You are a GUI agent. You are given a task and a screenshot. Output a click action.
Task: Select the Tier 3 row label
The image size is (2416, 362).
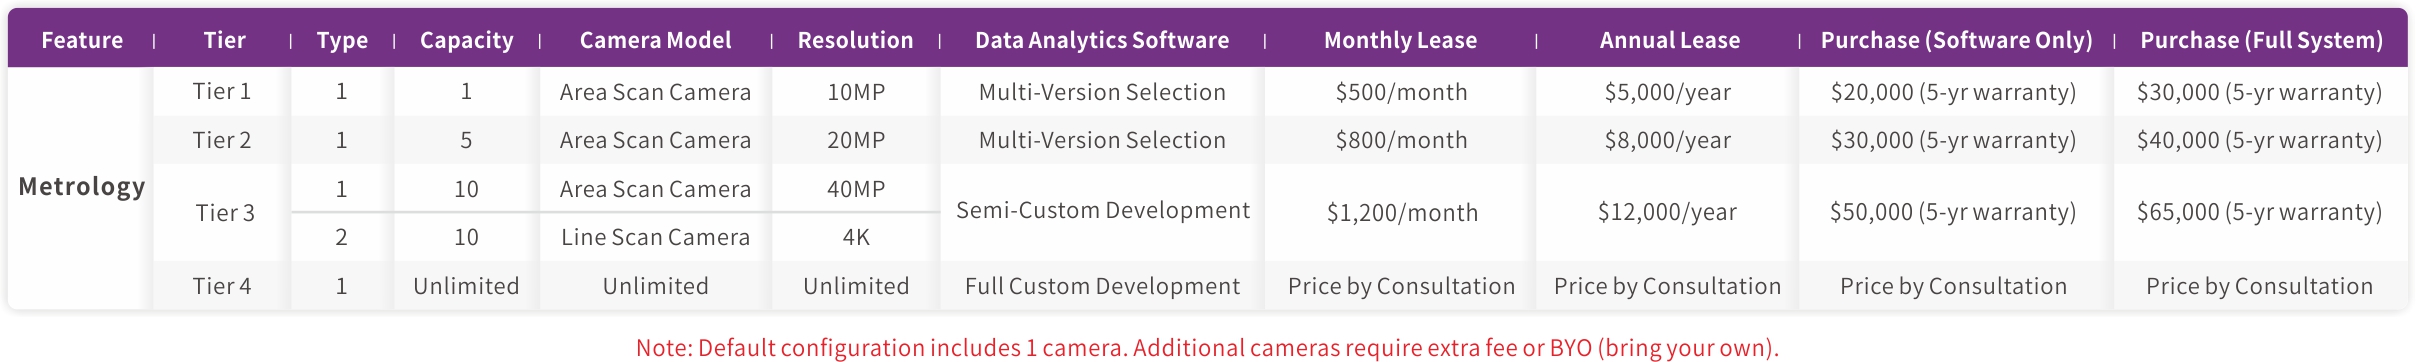click(x=225, y=213)
